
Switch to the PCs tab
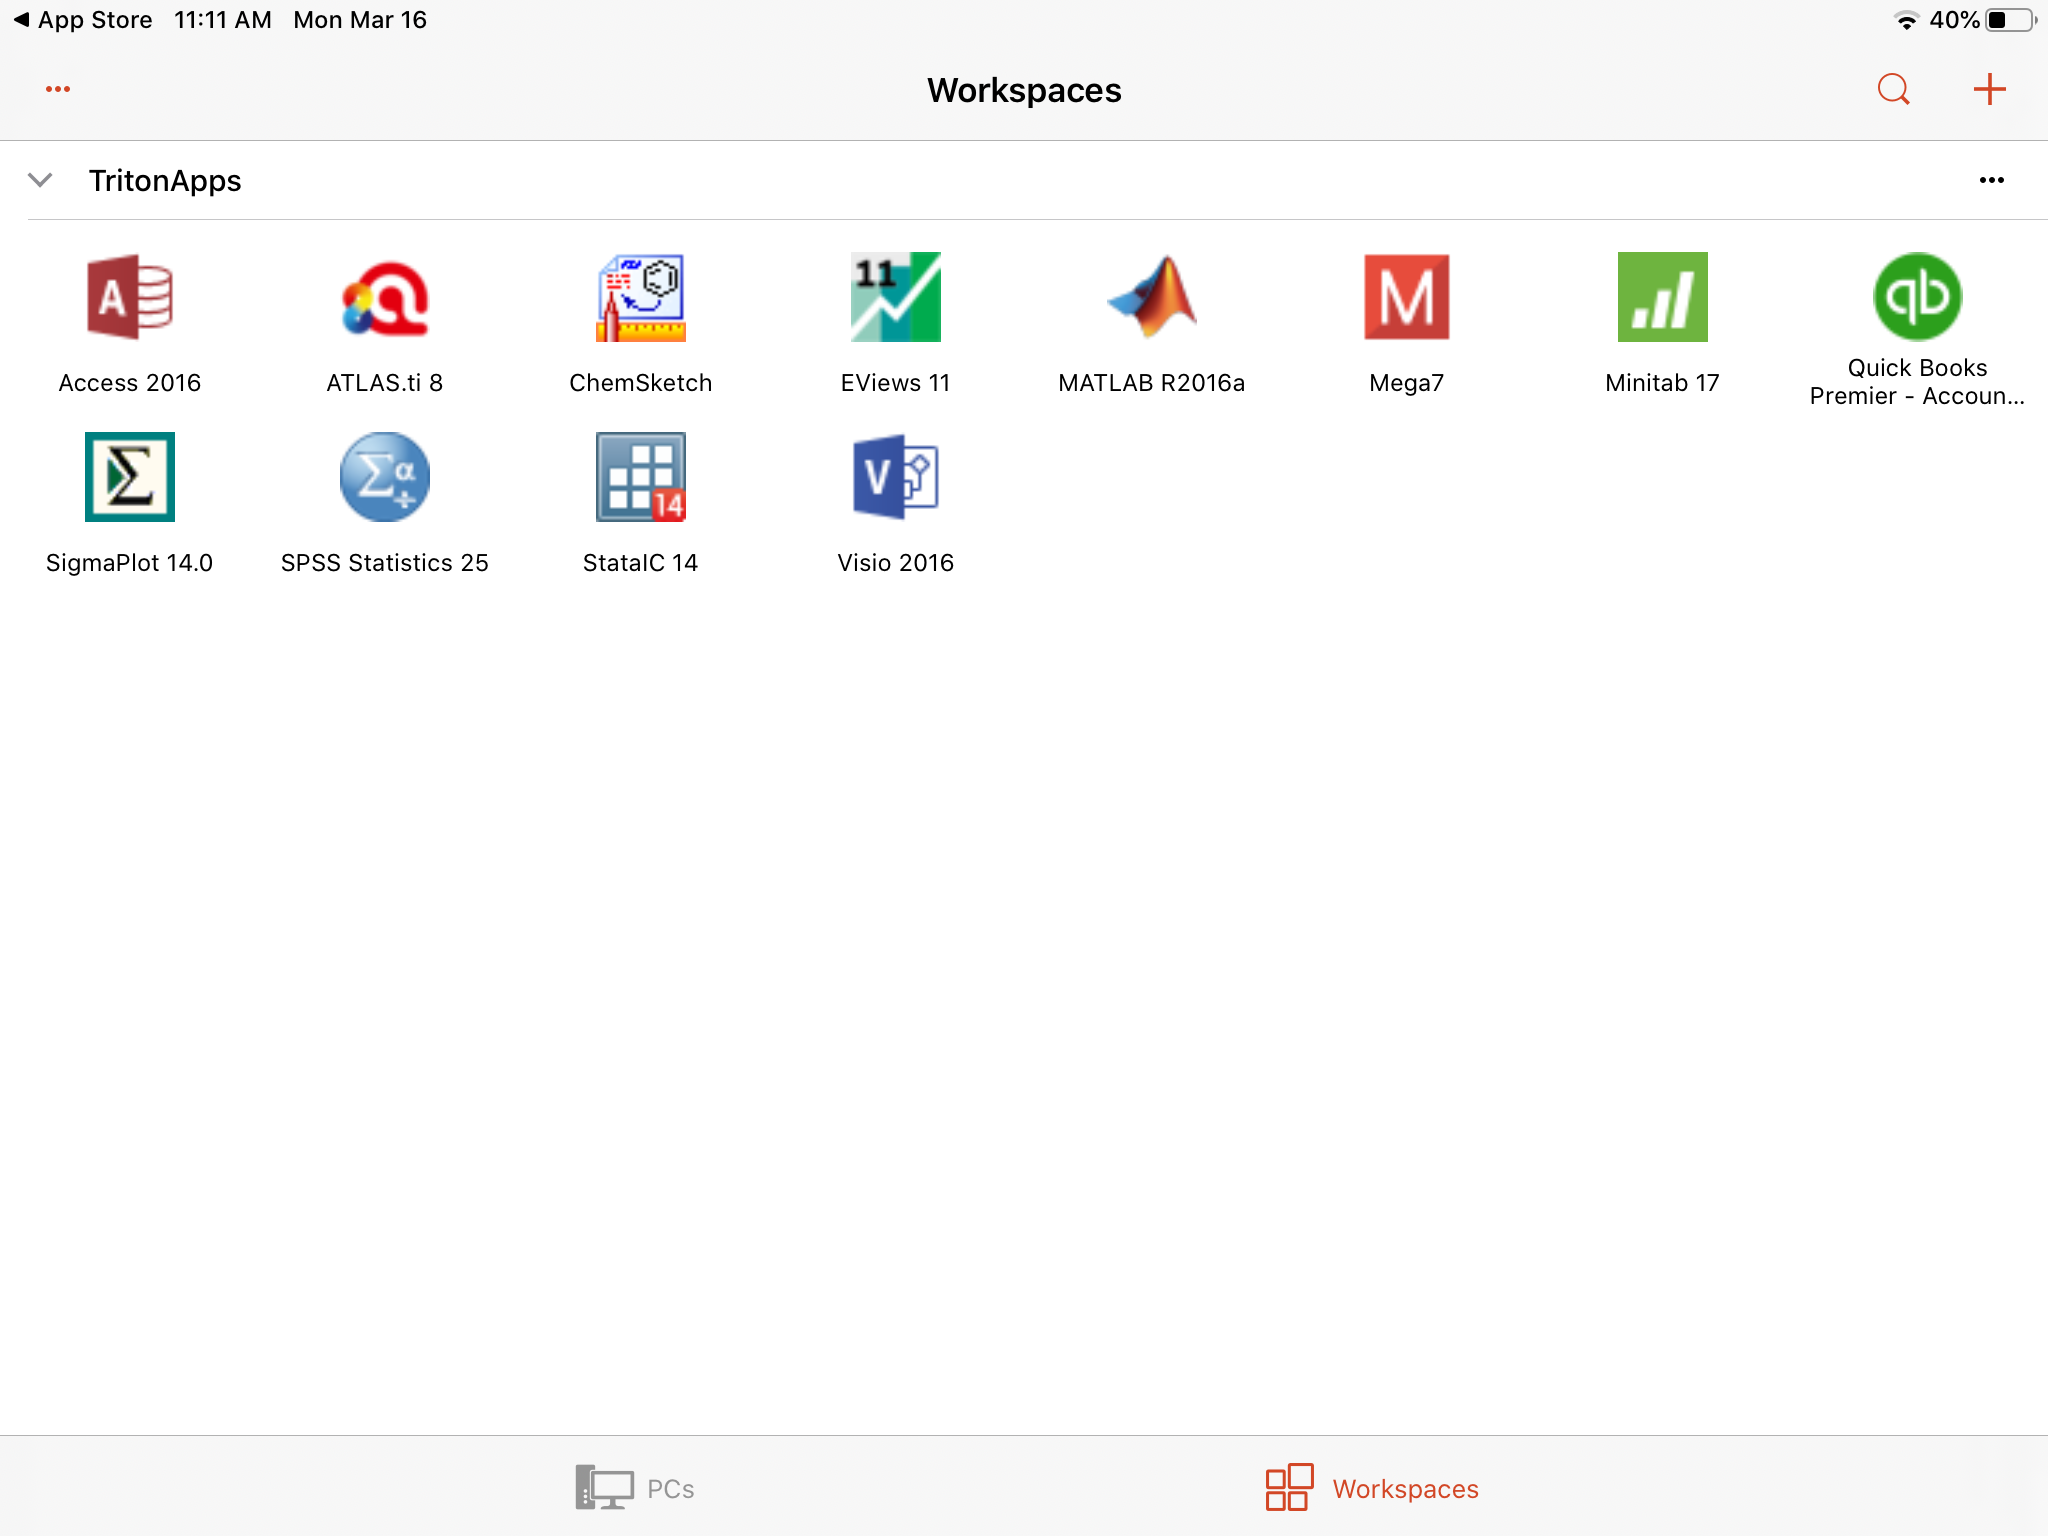tap(636, 1488)
